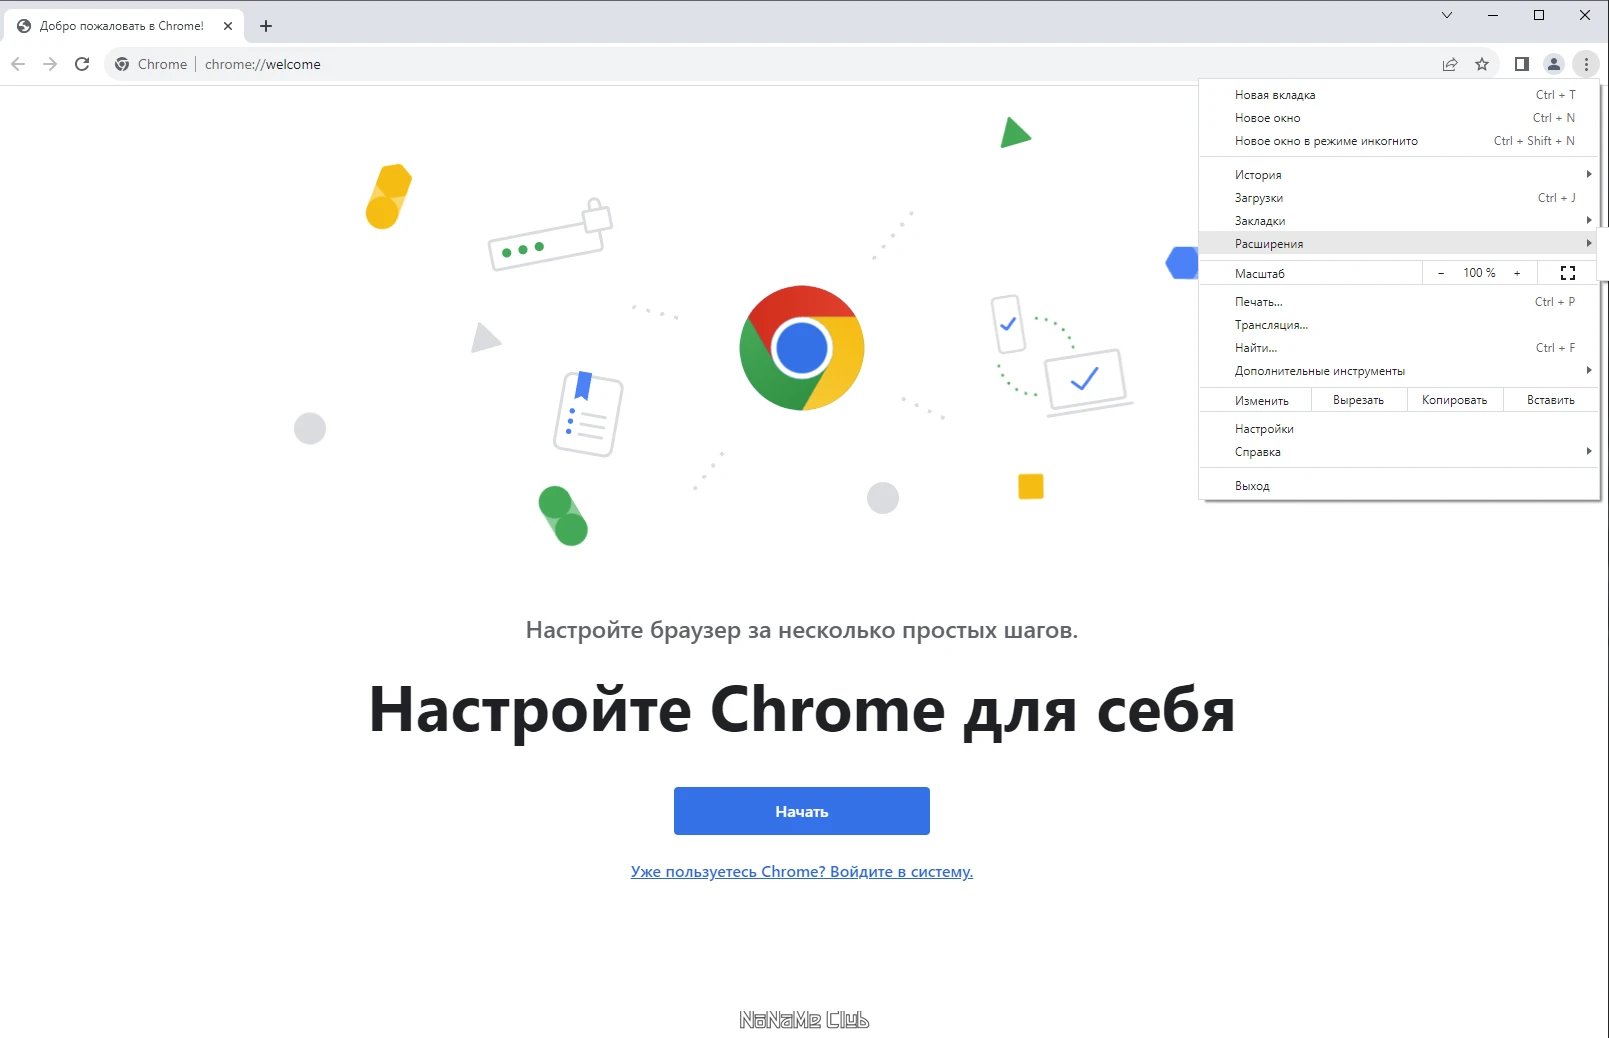Reload the current page

pos(82,64)
